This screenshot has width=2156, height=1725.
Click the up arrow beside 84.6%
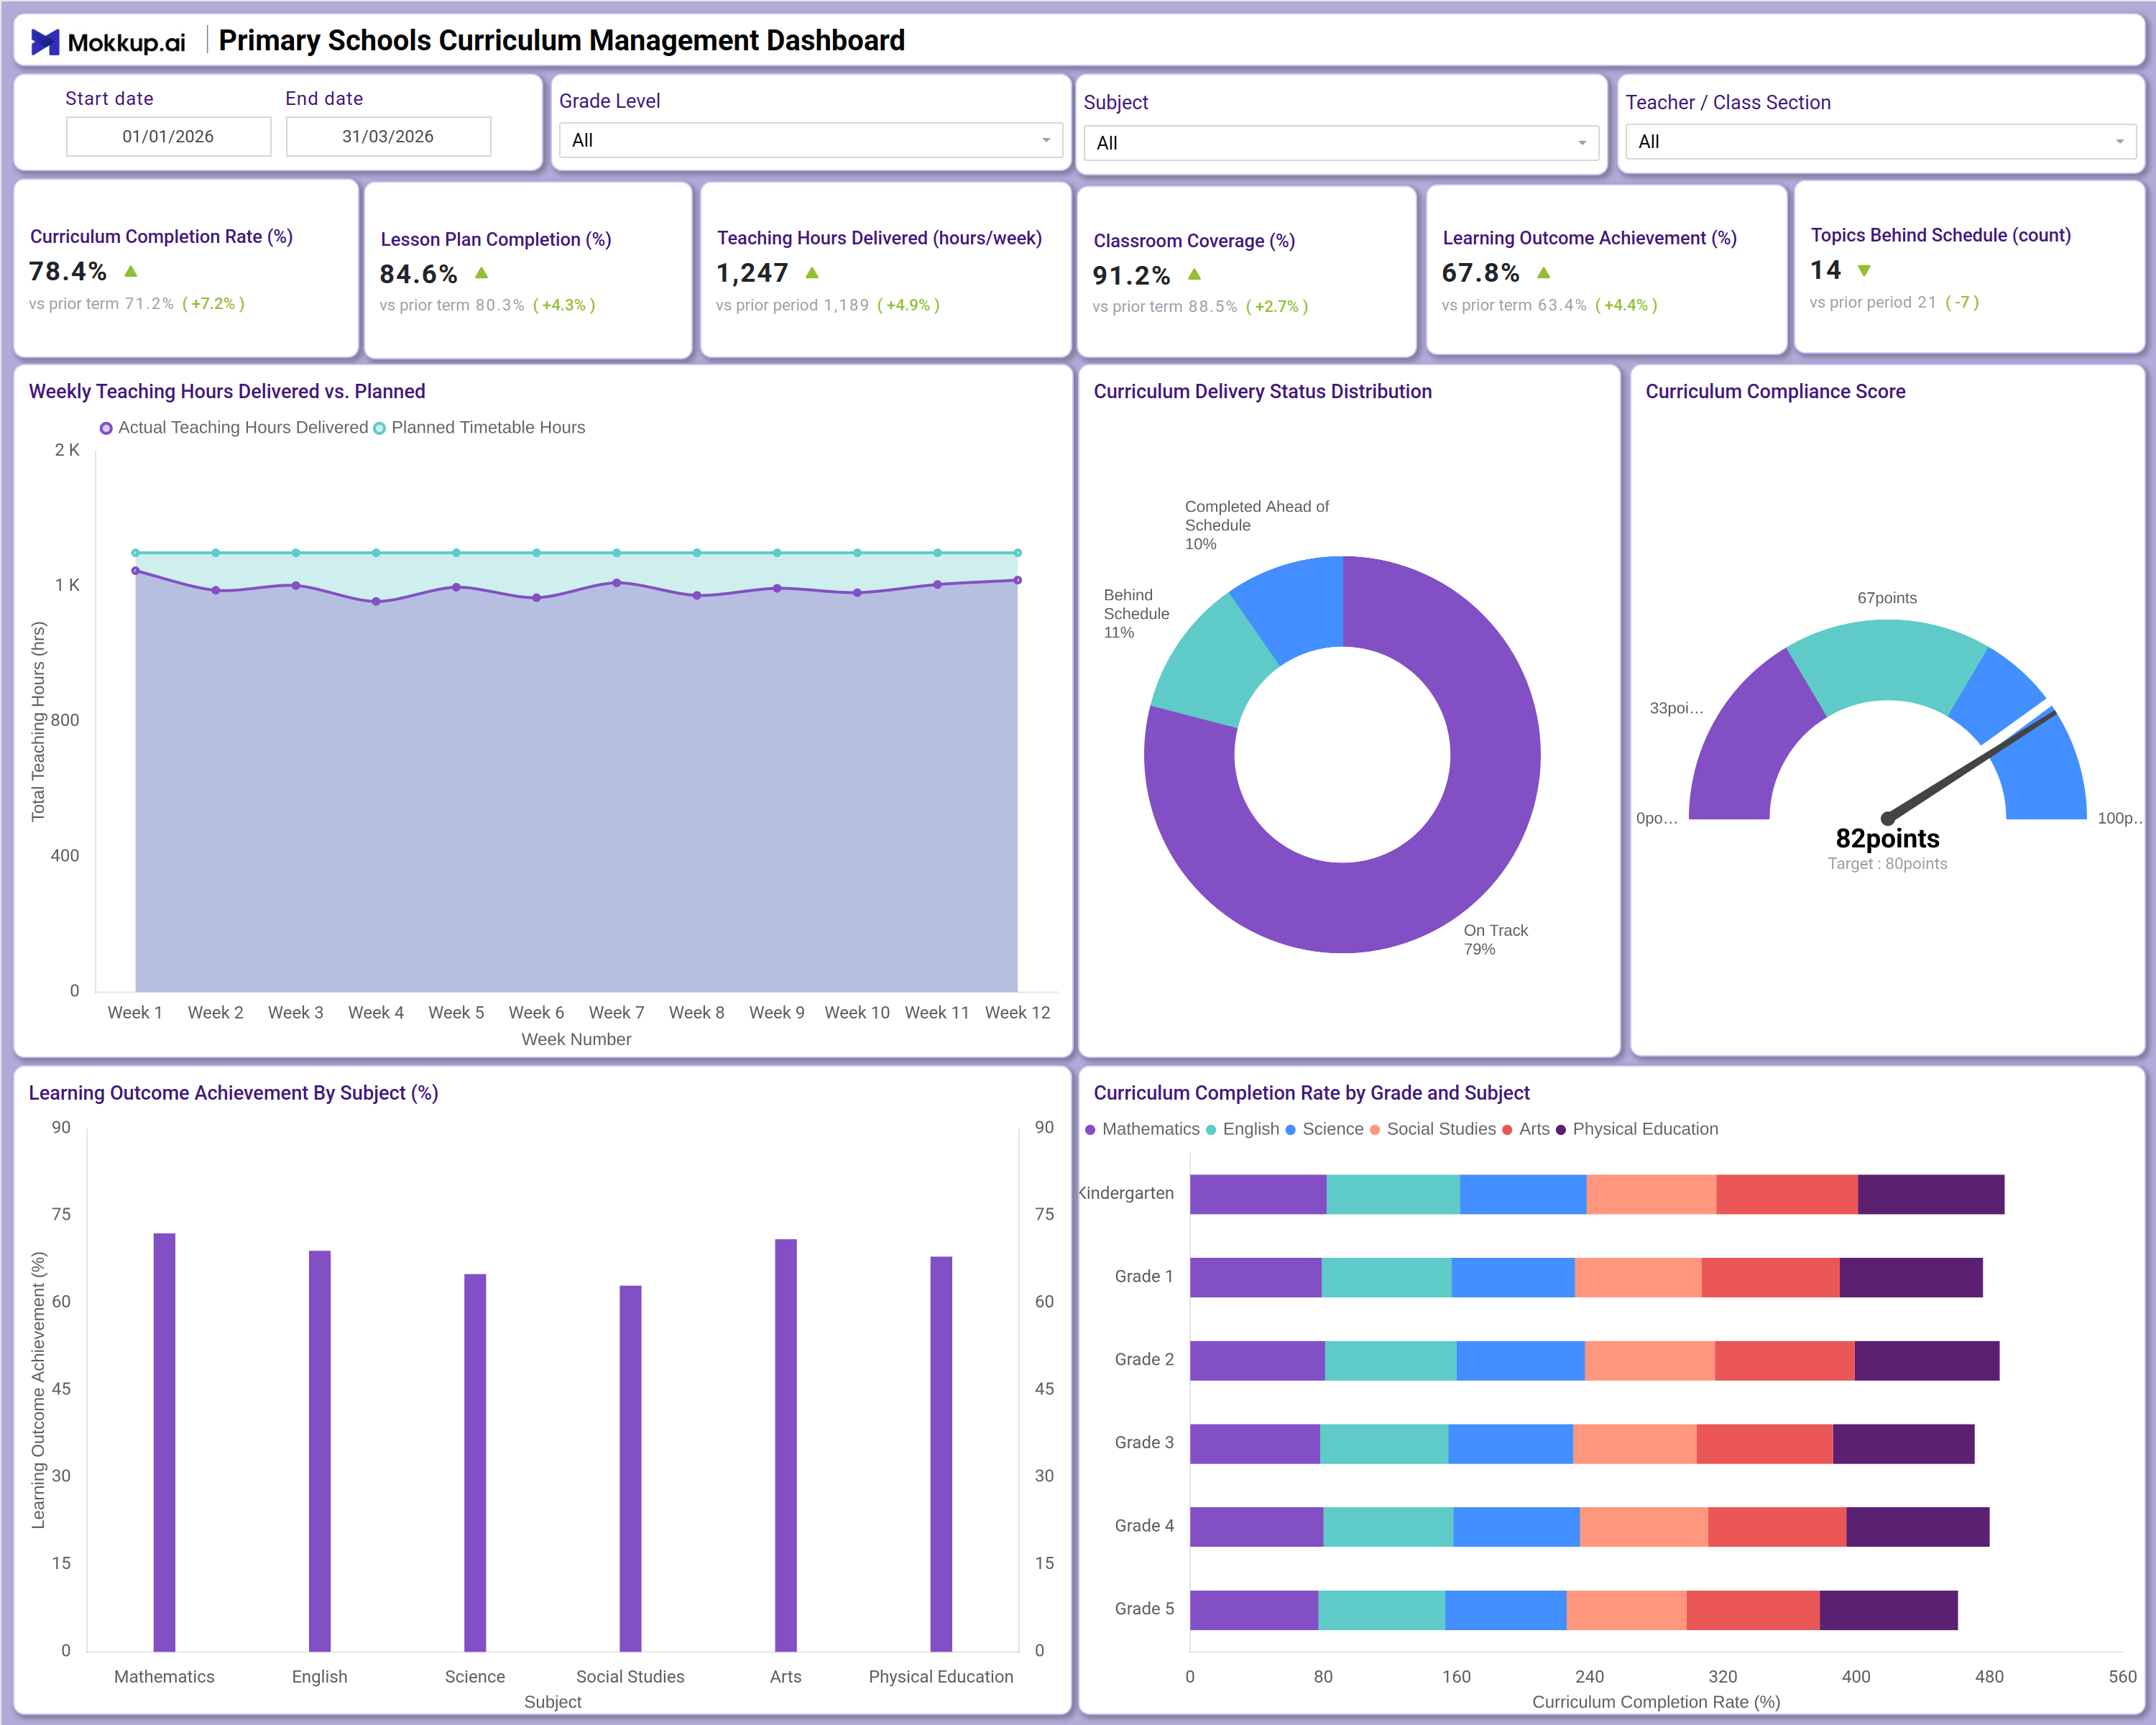(481, 273)
